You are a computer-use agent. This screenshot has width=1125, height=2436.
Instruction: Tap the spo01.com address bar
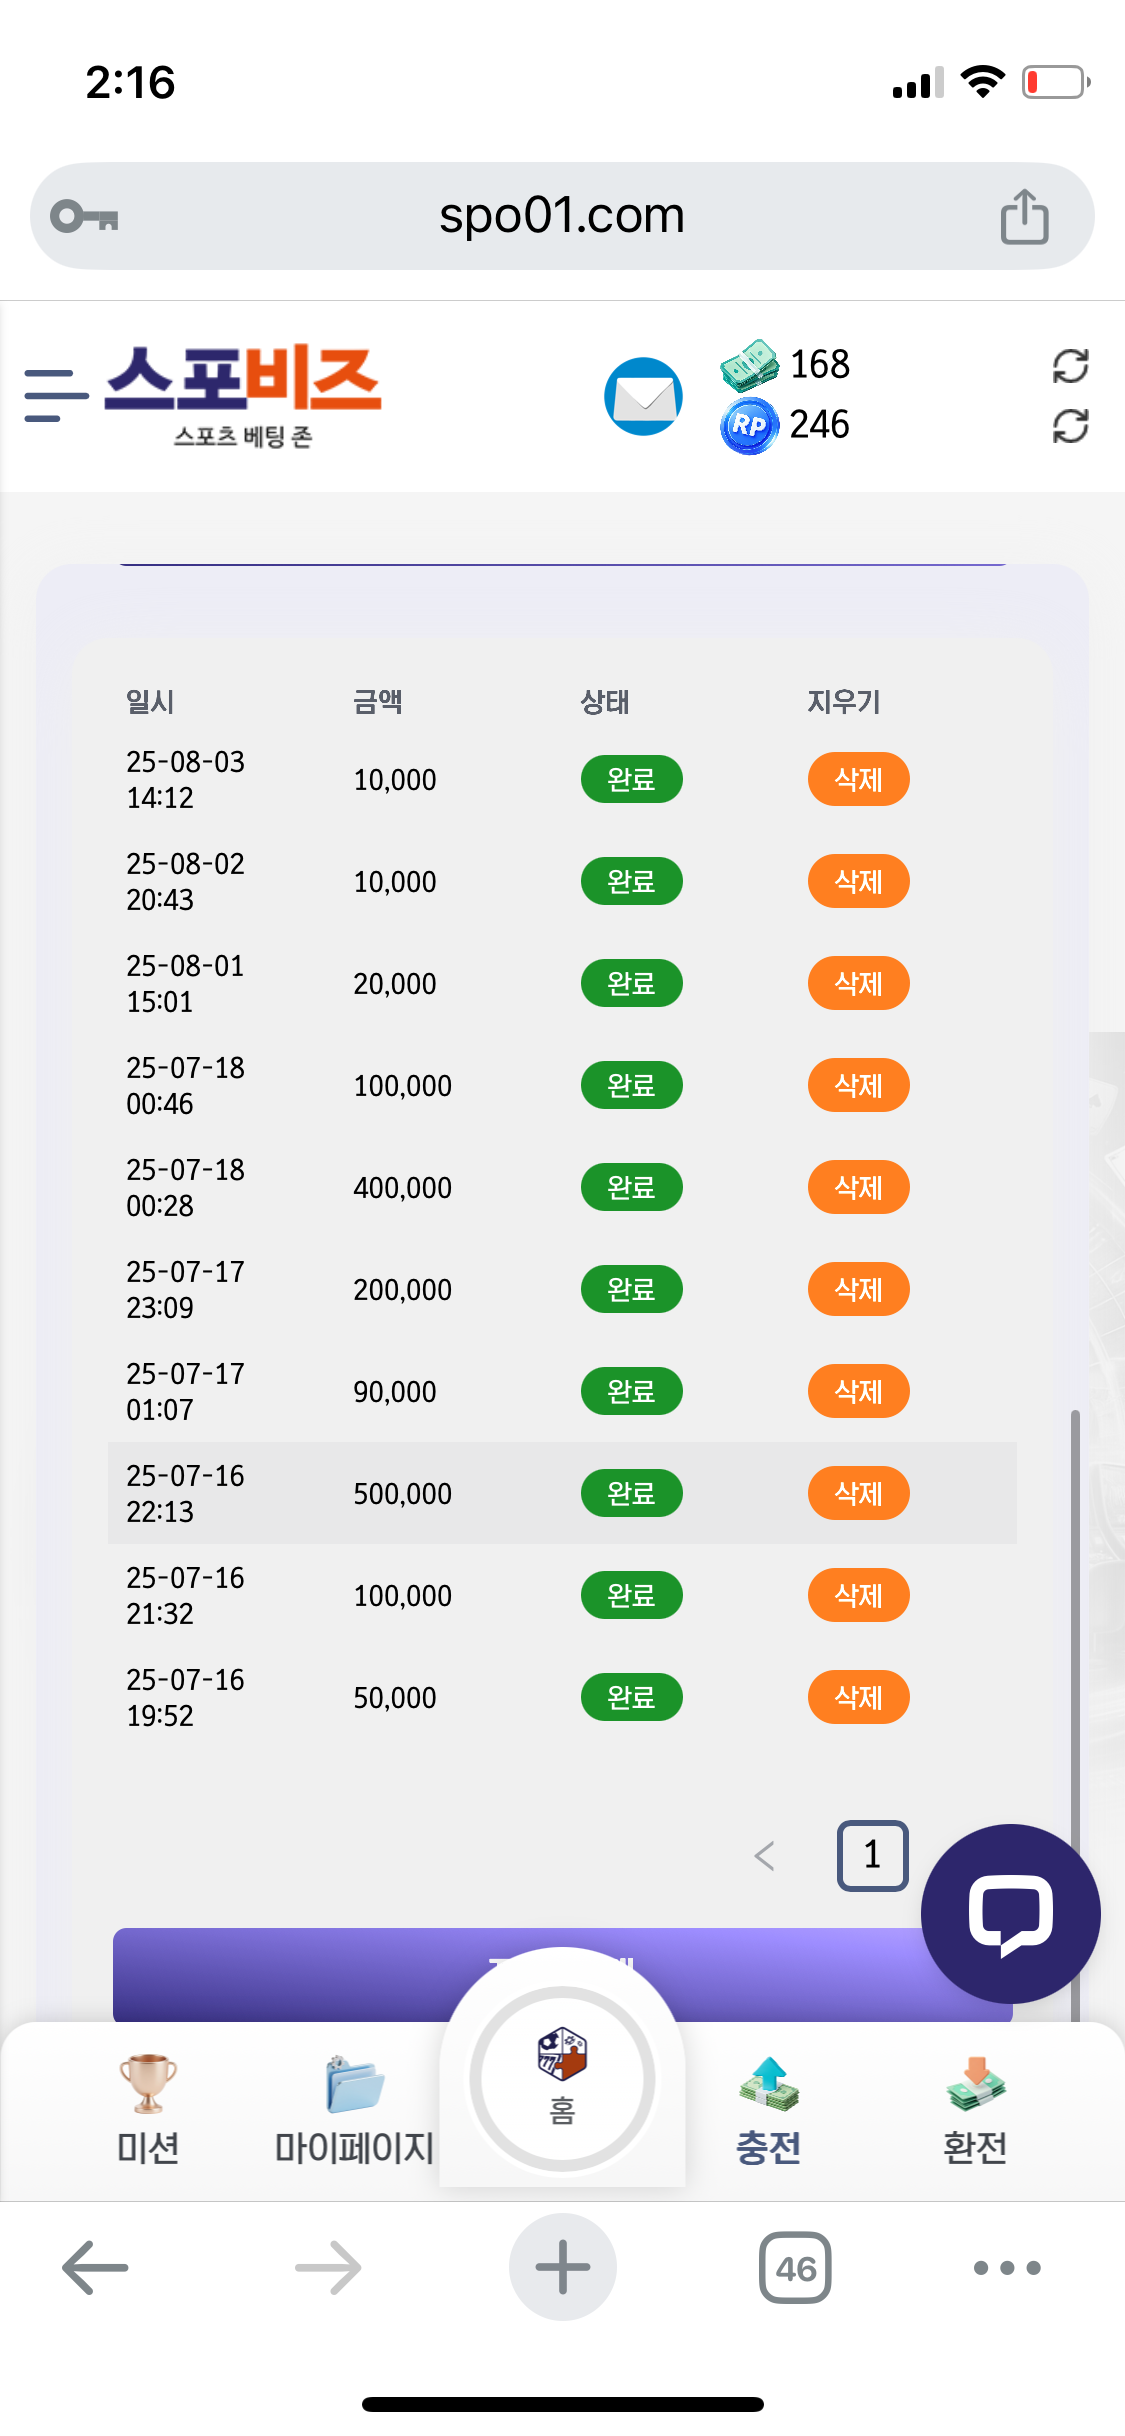click(562, 216)
